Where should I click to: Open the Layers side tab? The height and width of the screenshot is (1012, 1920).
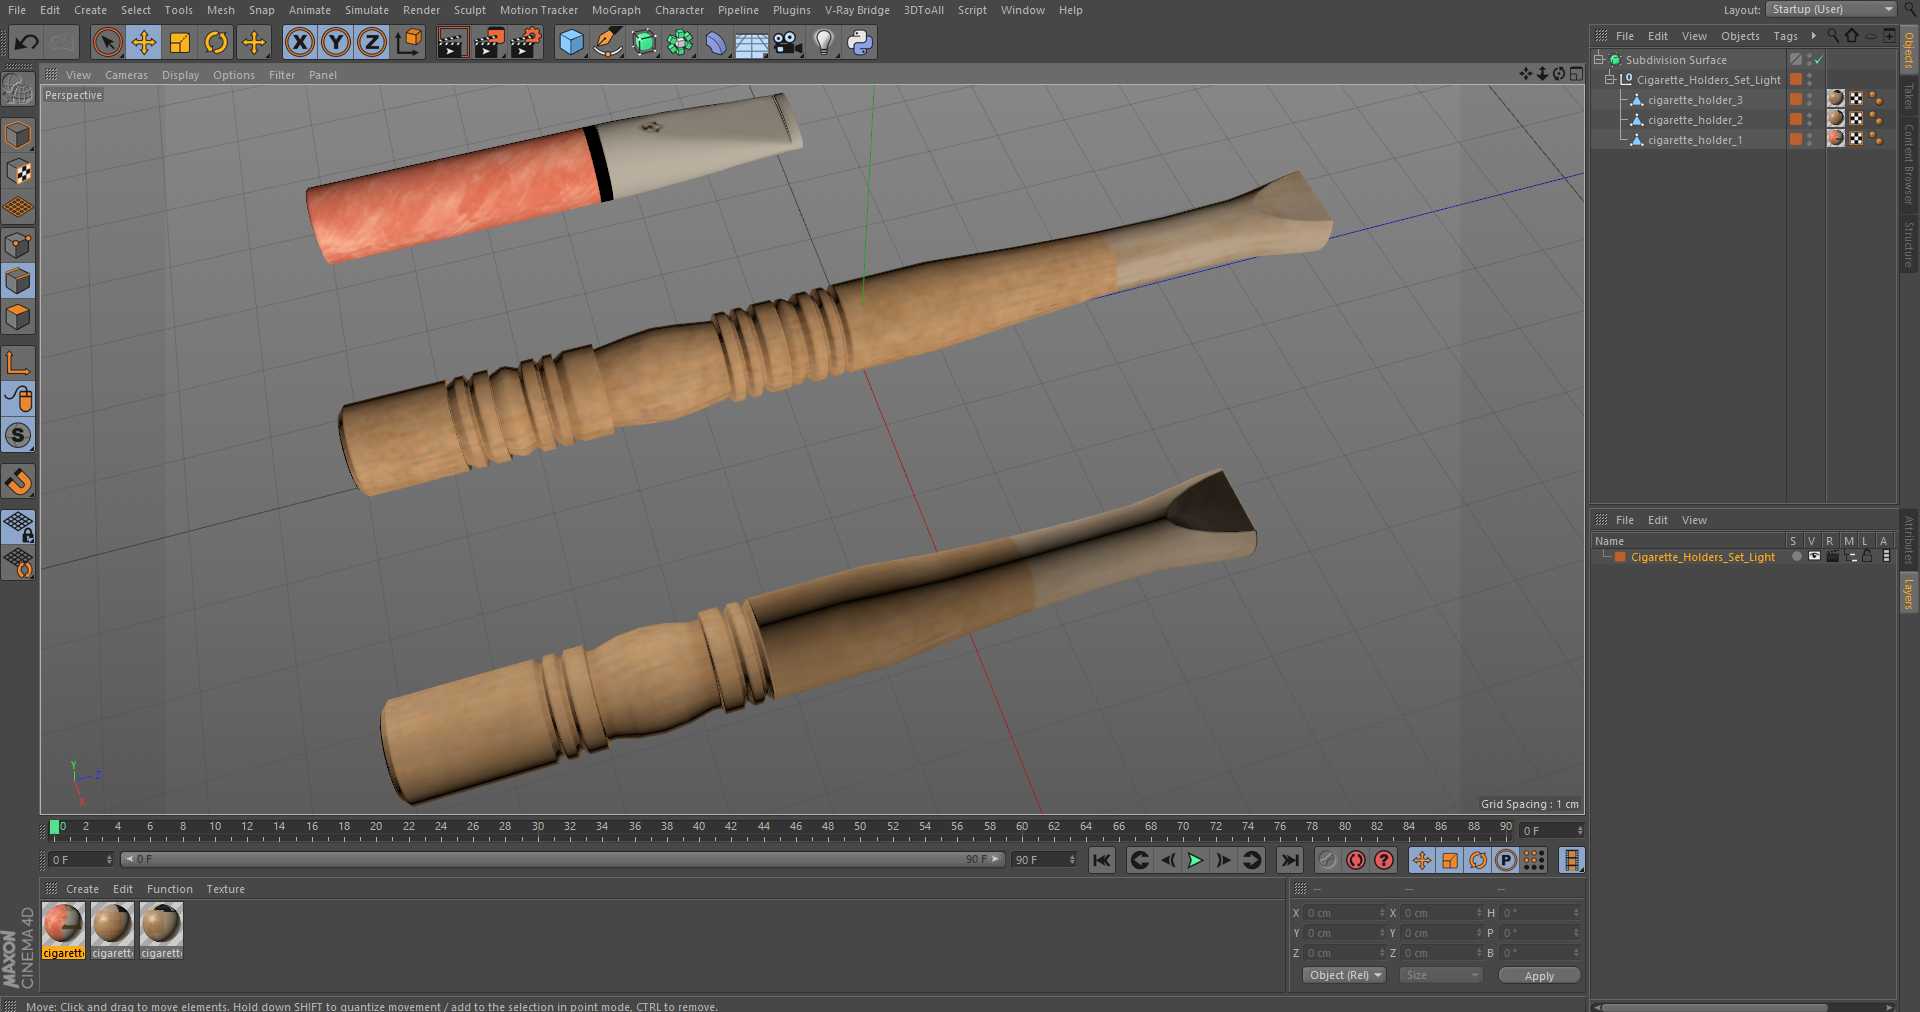[x=1909, y=593]
